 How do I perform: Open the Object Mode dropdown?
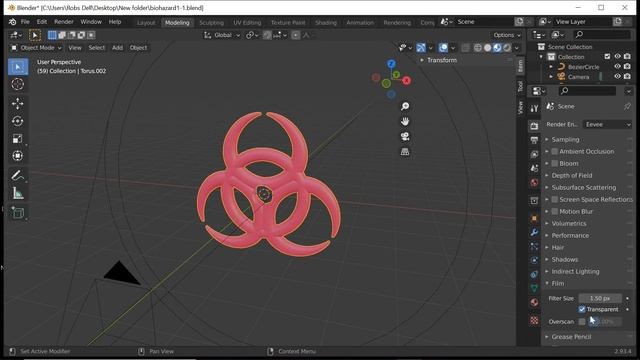pyautogui.click(x=36, y=48)
